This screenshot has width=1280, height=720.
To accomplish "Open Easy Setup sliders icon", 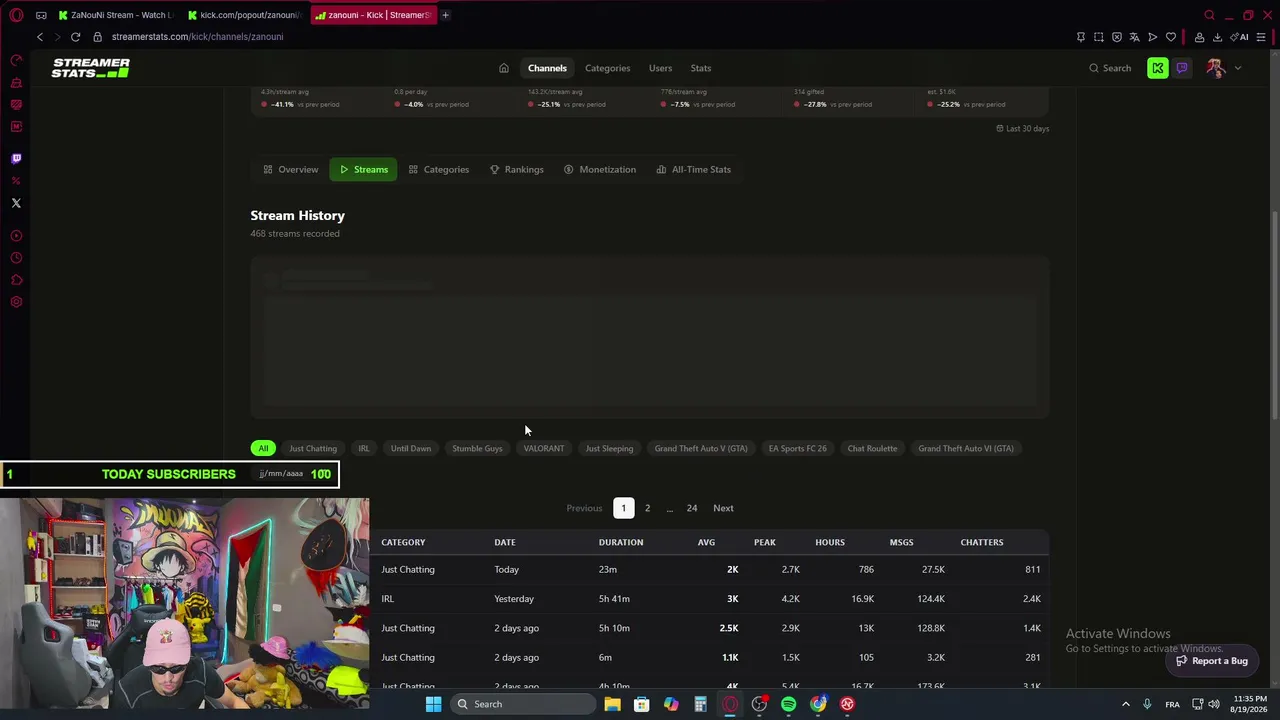I will click(1263, 37).
